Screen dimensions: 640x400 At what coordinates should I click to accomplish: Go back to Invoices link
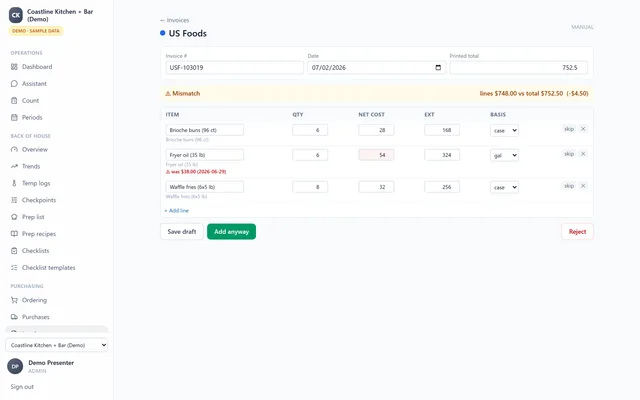[x=175, y=20]
